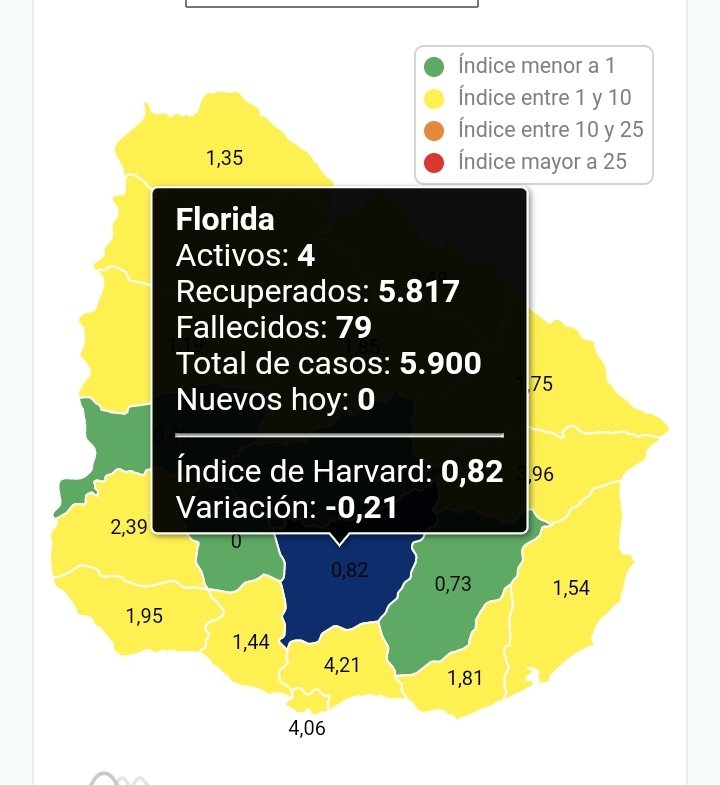Click the yellow legend dot for 'Índice entre 1 y 10'
720x785 pixels.
pos(434,98)
